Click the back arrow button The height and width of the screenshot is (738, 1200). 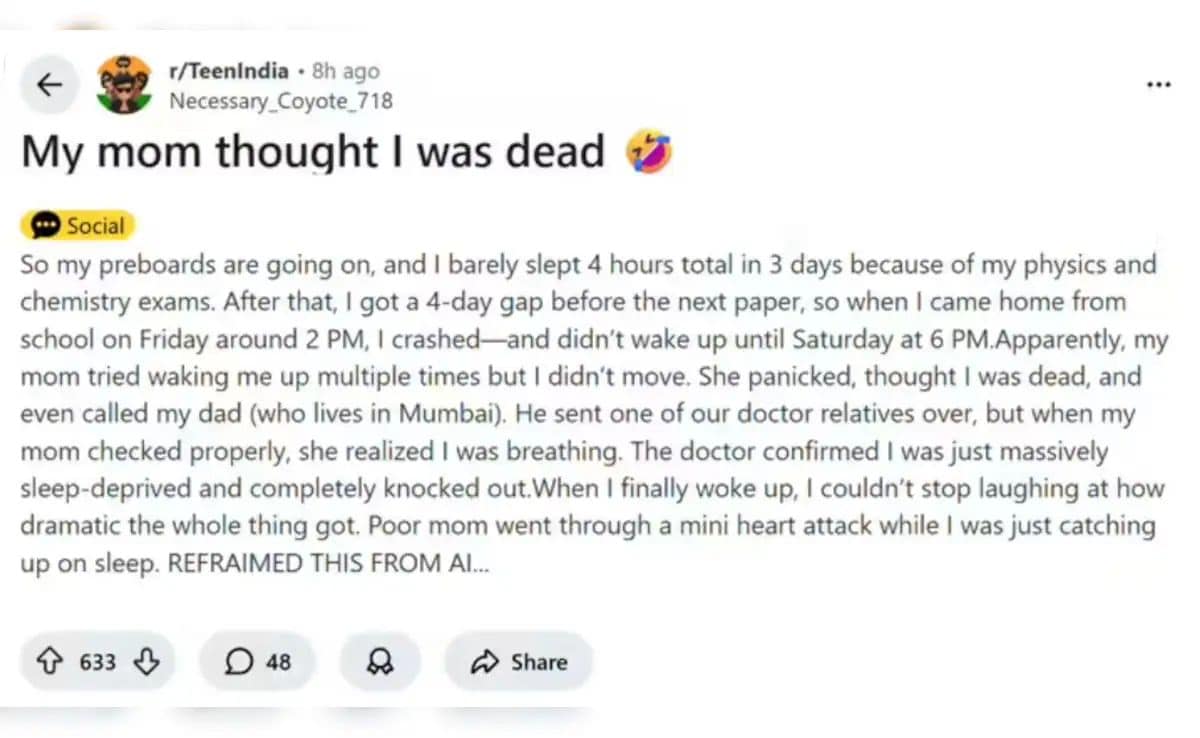49,85
